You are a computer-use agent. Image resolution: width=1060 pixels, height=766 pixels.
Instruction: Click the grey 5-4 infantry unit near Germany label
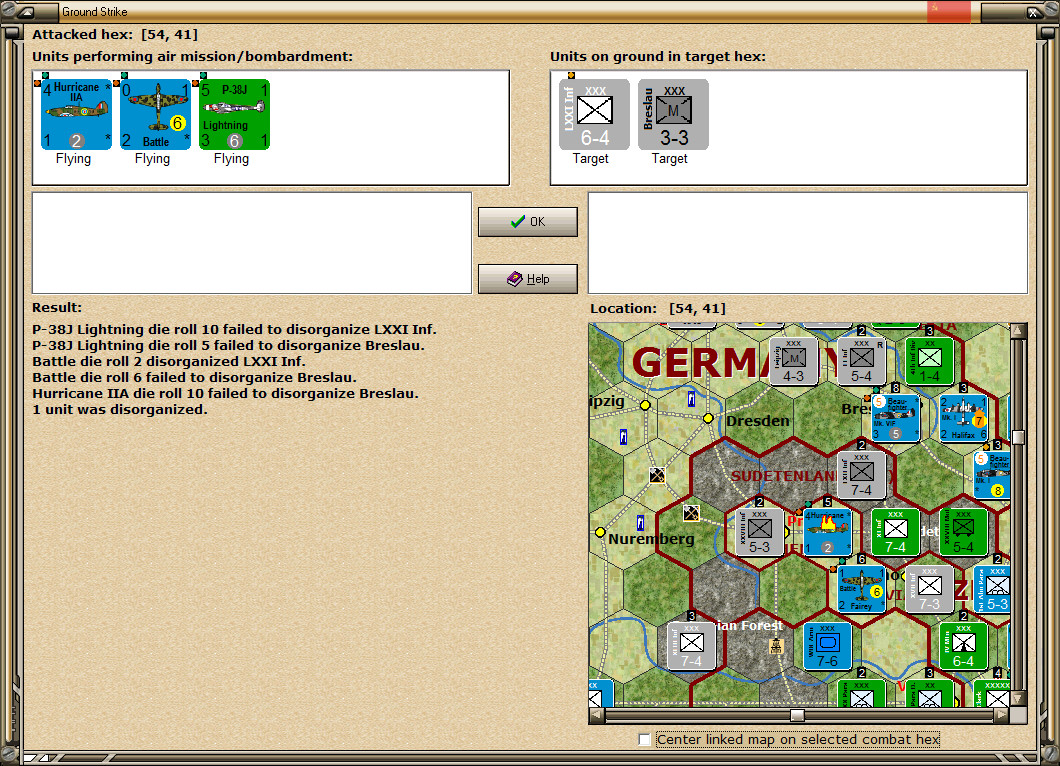pos(861,362)
